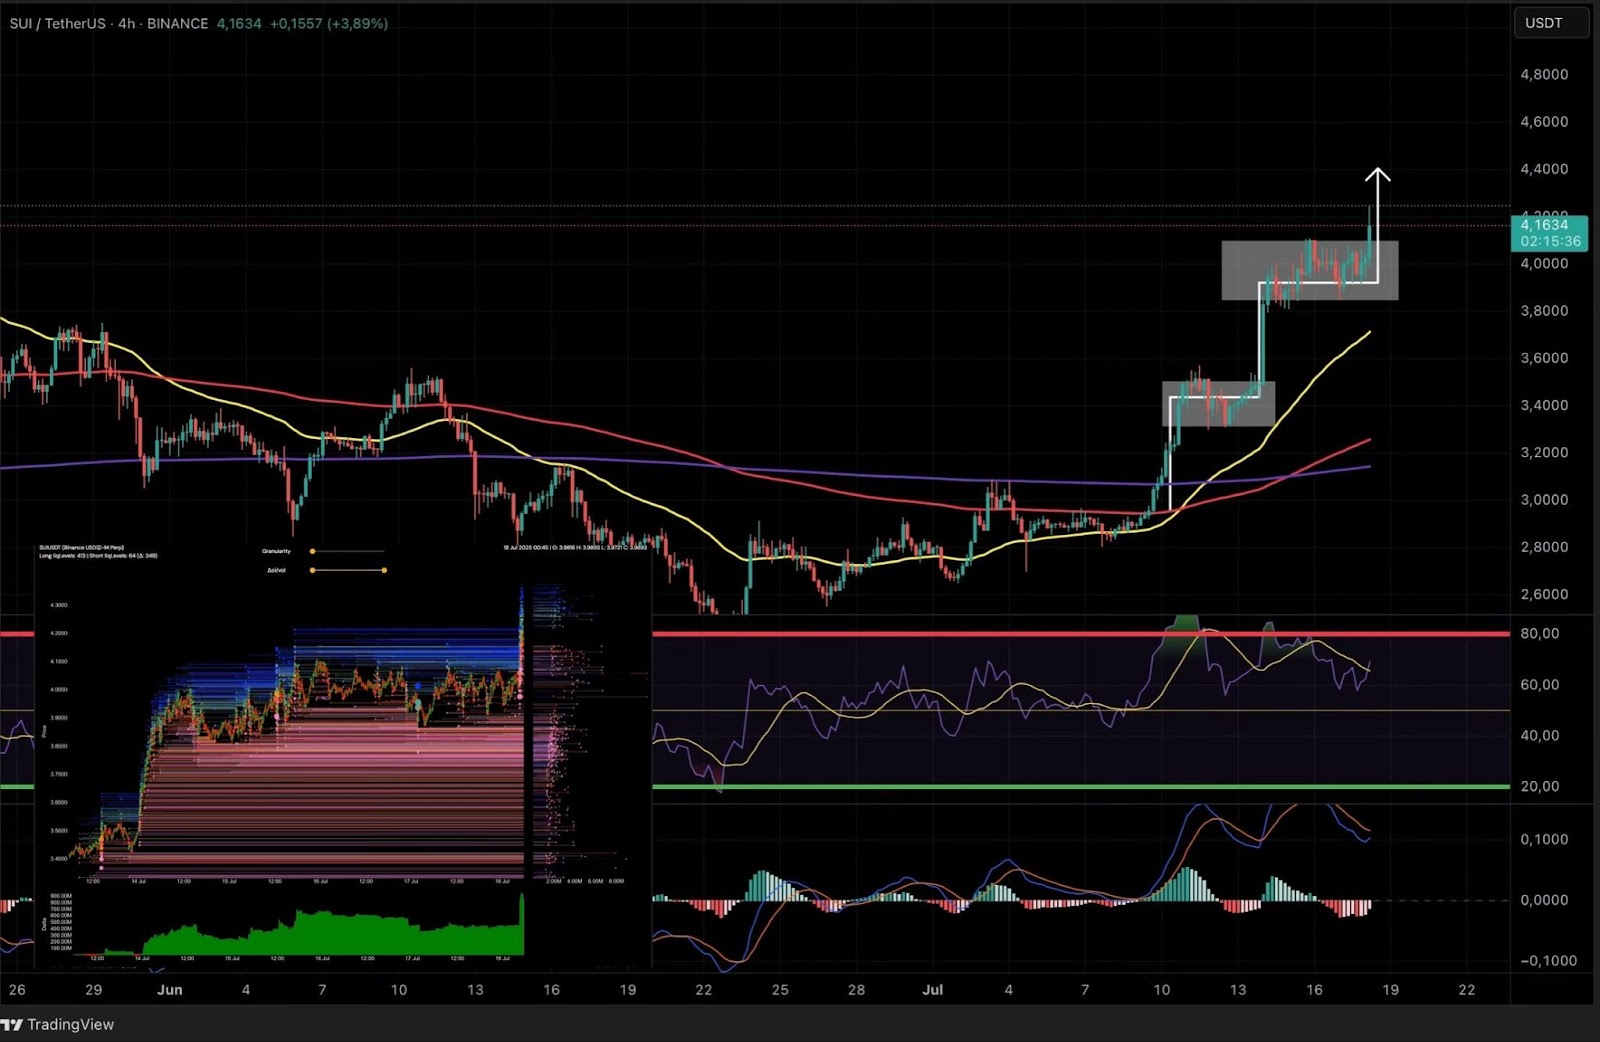Click the MACD 0,0000 scale label
The height and width of the screenshot is (1042, 1600).
tap(1544, 900)
